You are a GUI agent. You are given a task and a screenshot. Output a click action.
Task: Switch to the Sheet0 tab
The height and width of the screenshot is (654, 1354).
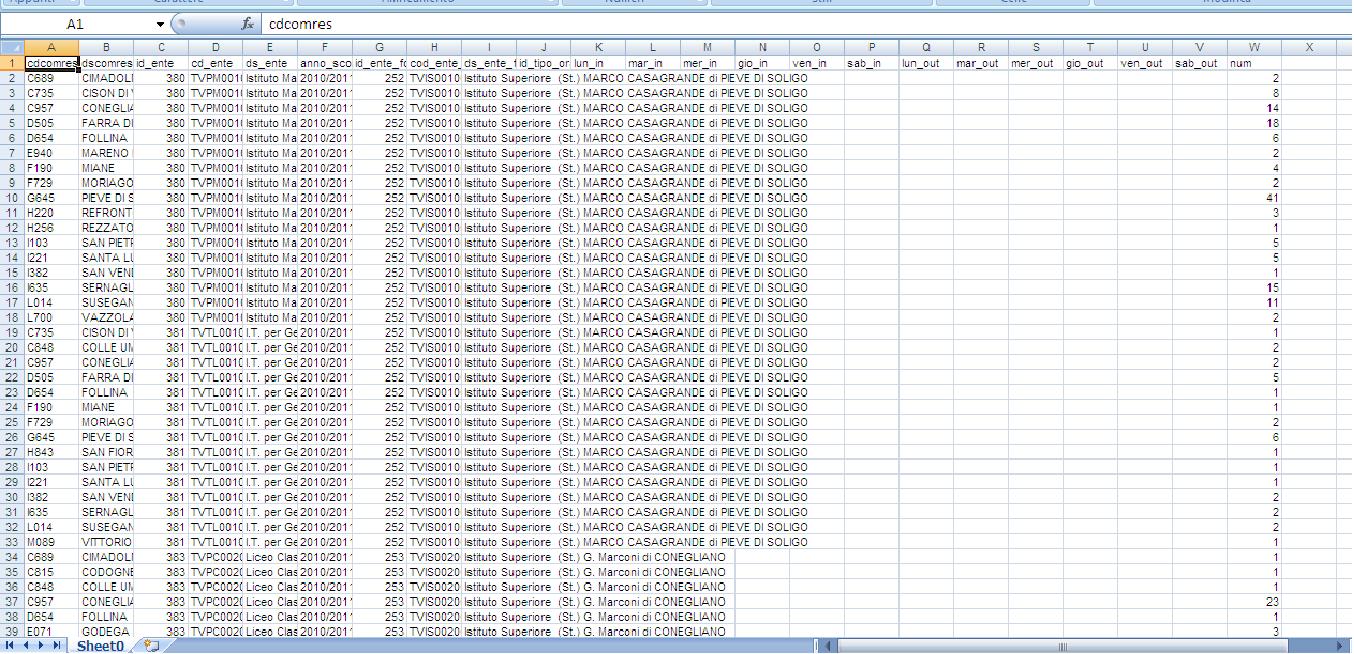(x=100, y=646)
